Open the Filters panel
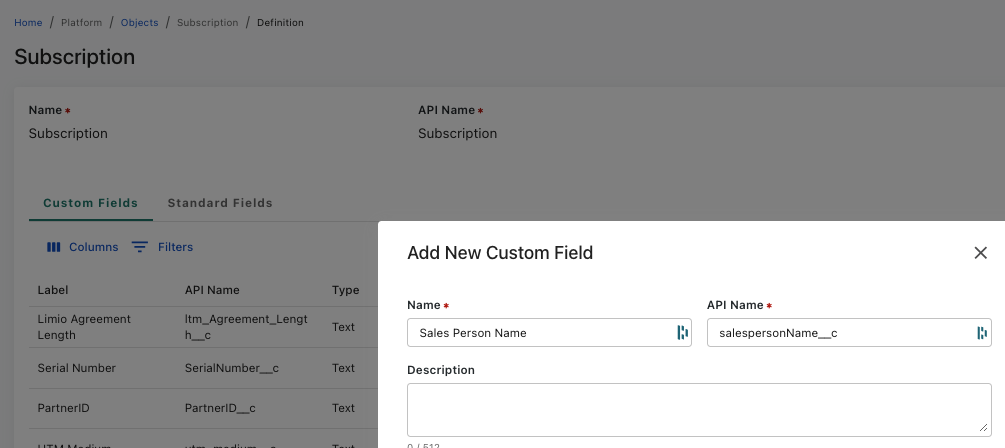Viewport: 1005px width, 448px height. tap(162, 247)
